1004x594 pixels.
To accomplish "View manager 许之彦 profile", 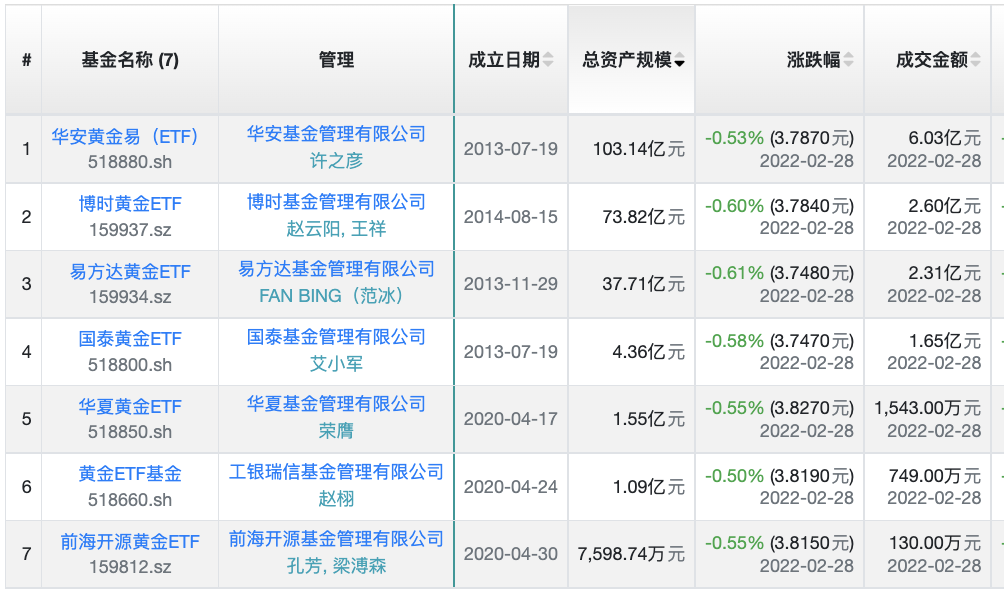I will 336,161.
